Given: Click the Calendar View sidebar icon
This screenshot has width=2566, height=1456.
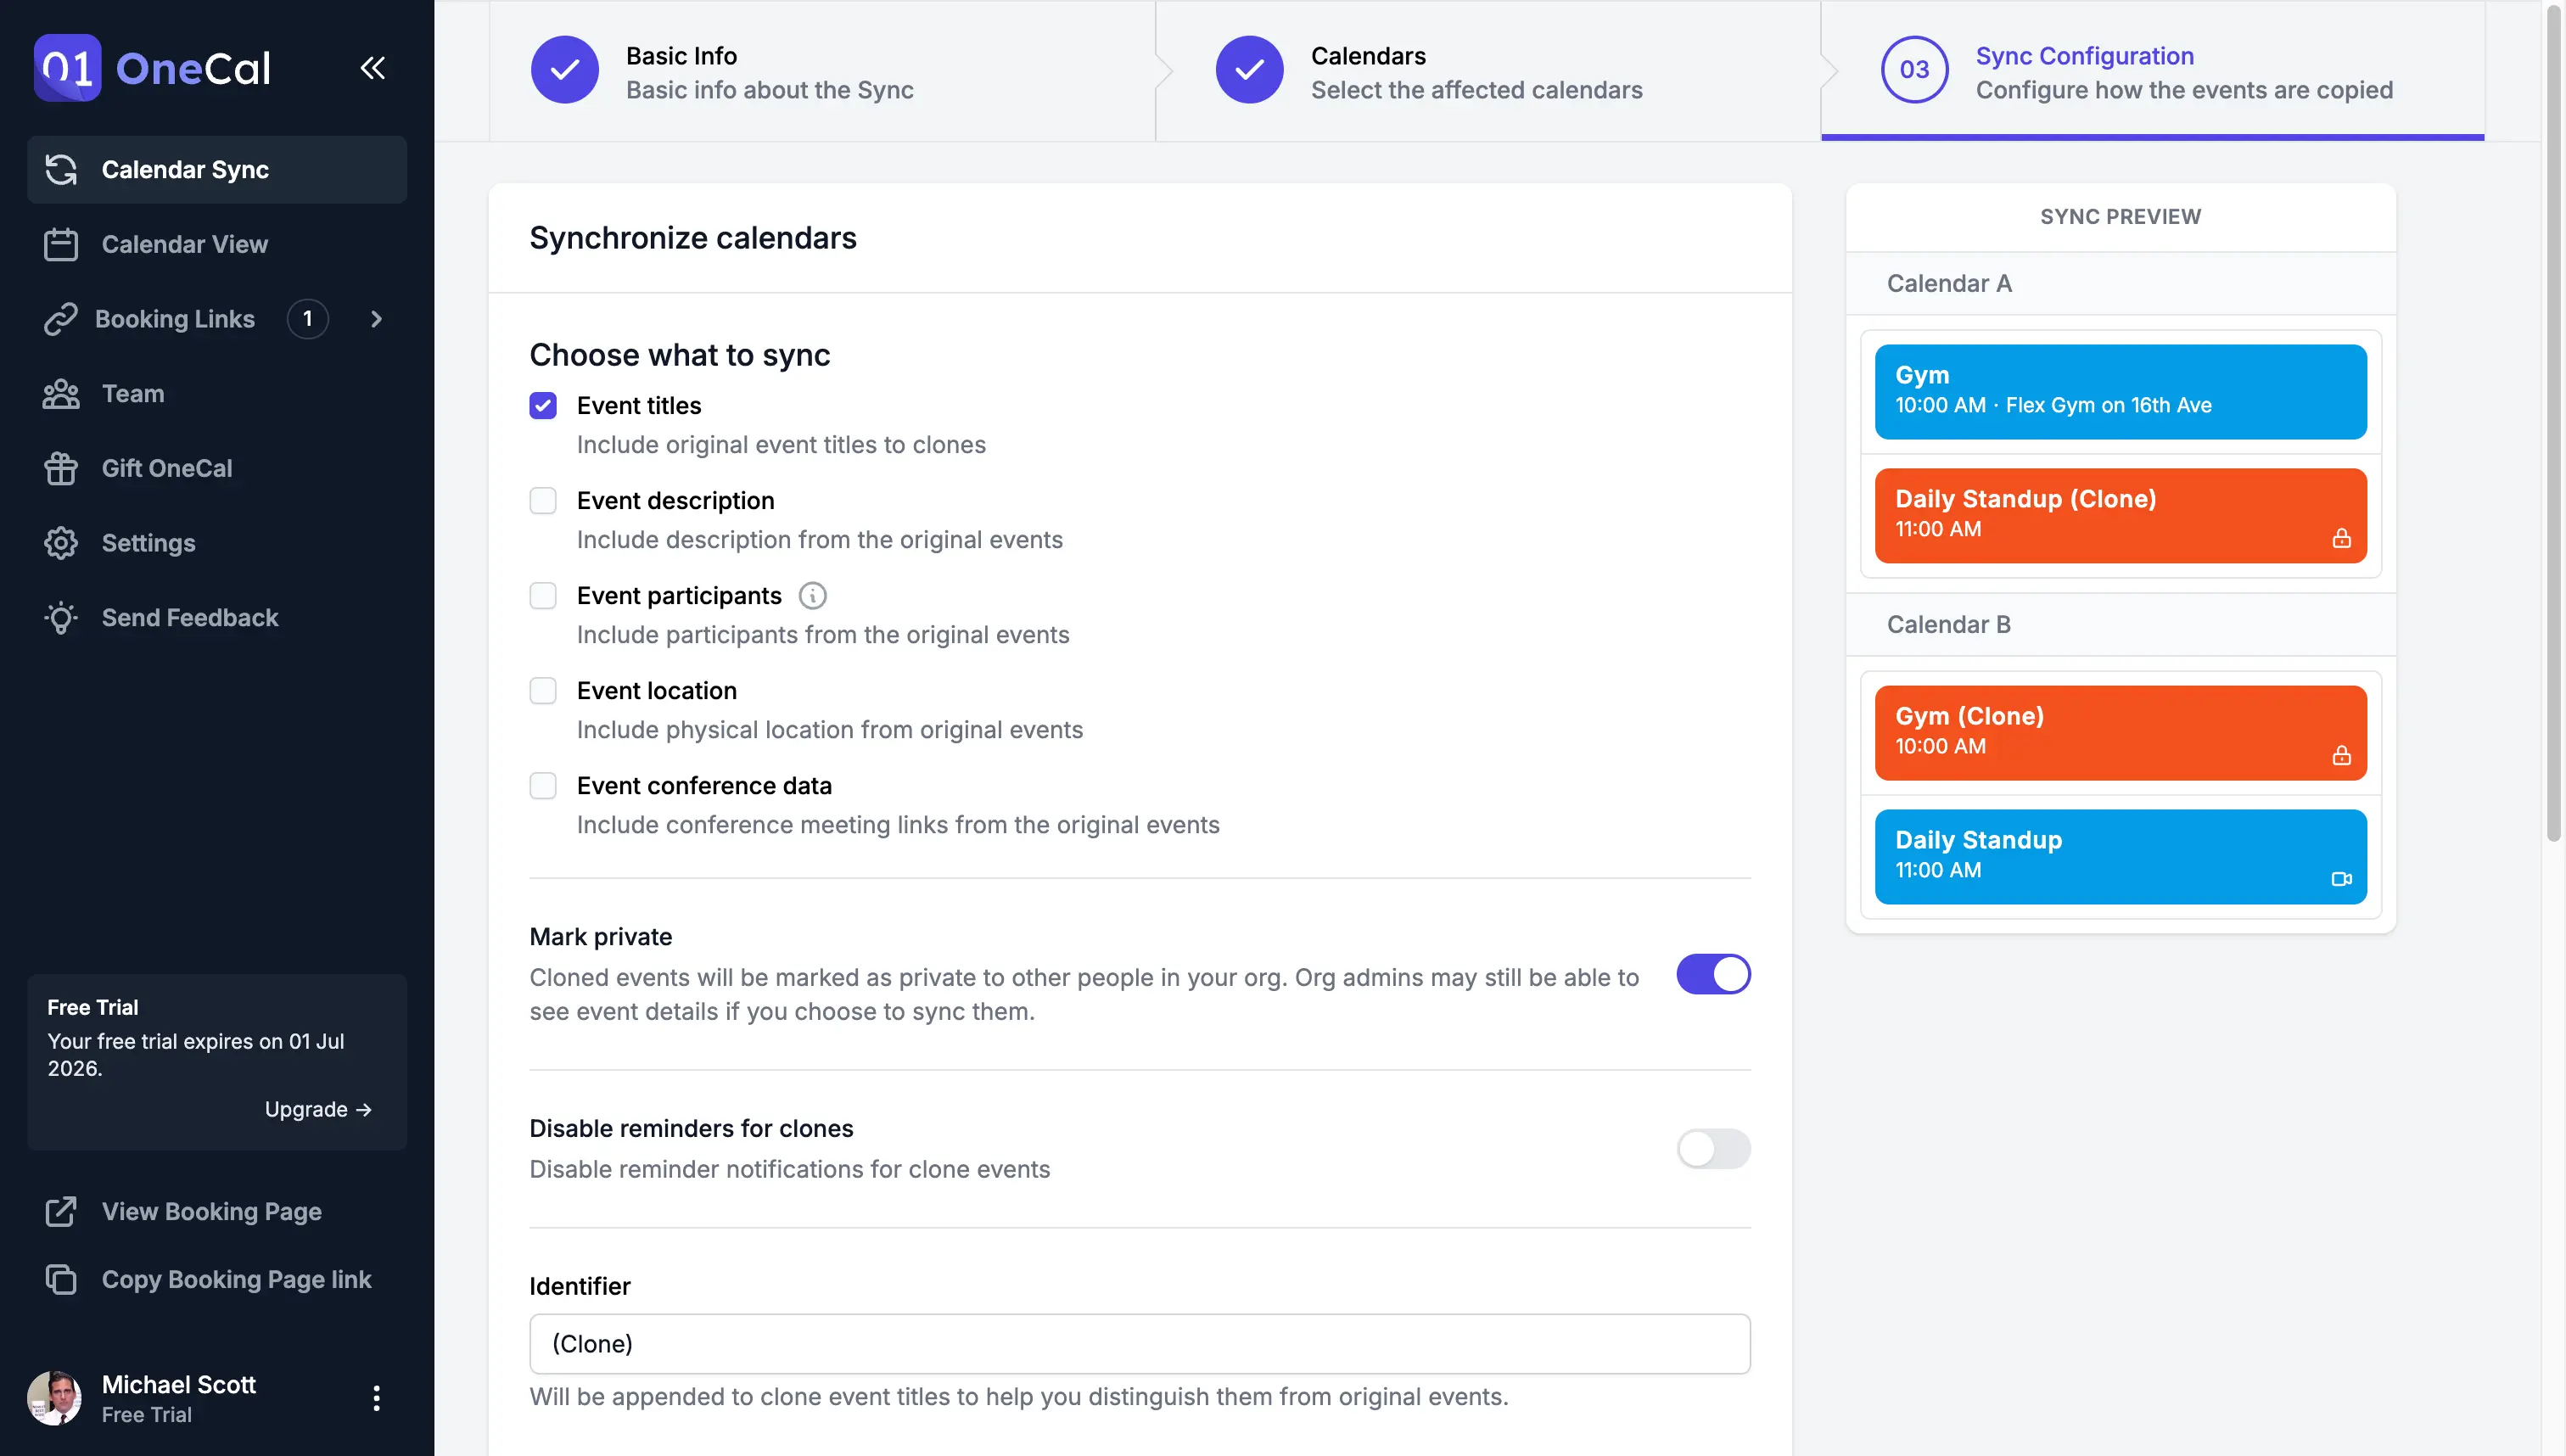Looking at the screenshot, I should [60, 244].
